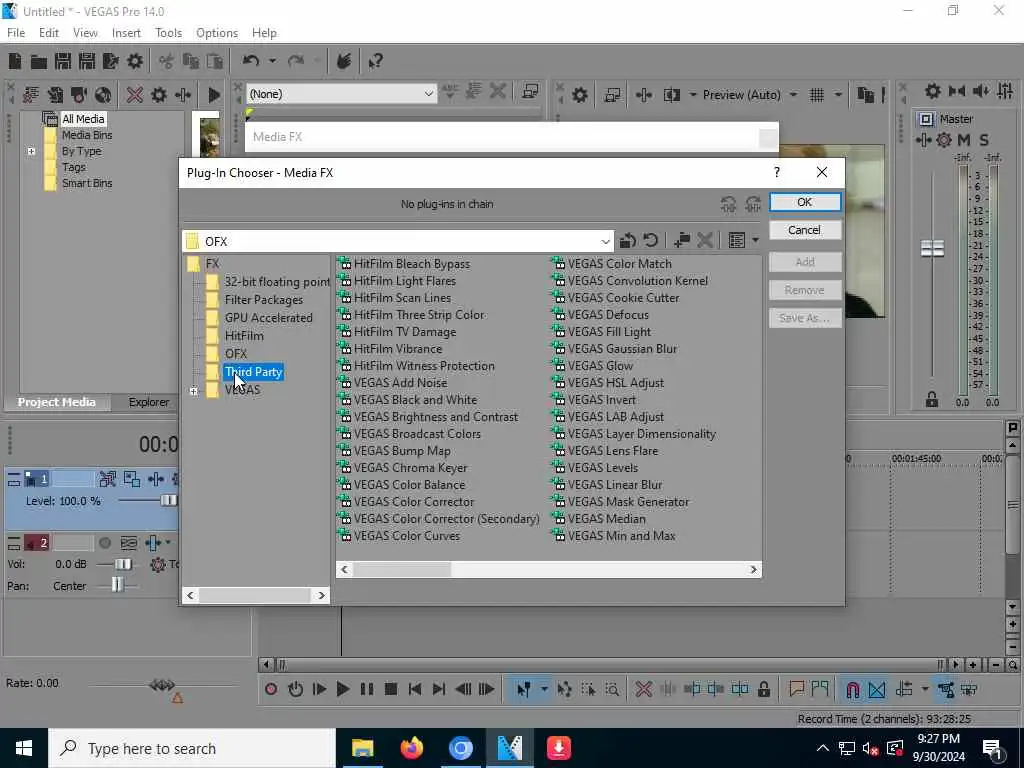The width and height of the screenshot is (1024, 768).
Task: Click the Master bus Solo S button
Action: (984, 140)
